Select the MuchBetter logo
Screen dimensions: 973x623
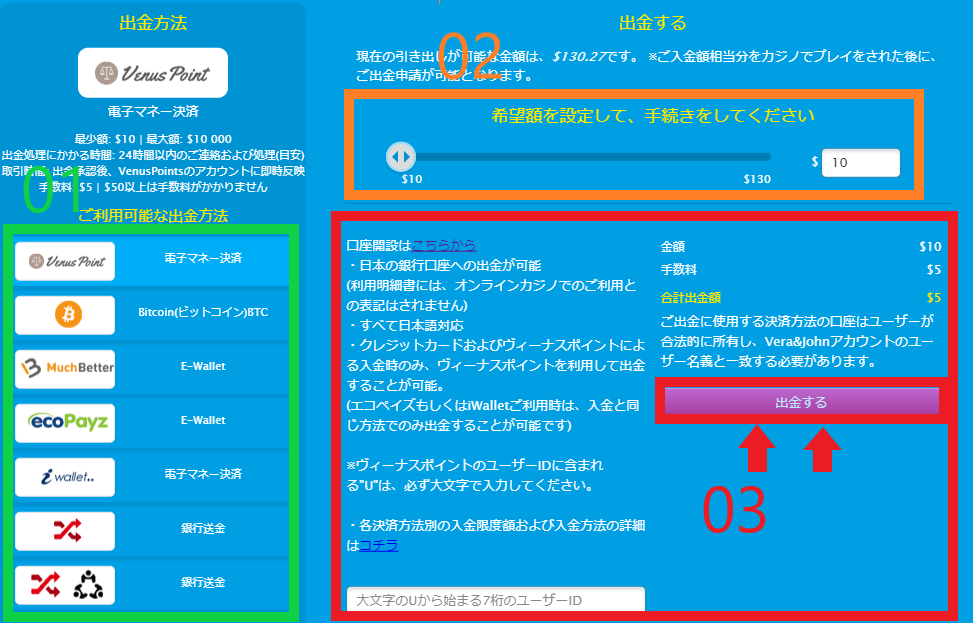pyautogui.click(x=65, y=369)
